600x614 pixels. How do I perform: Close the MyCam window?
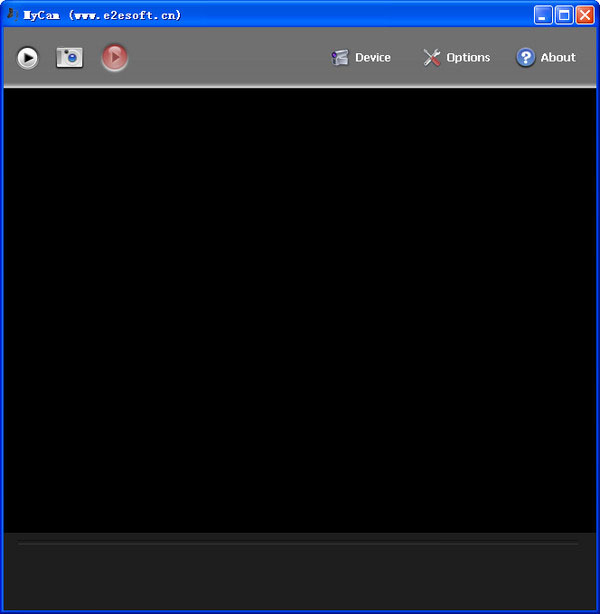pyautogui.click(x=585, y=15)
